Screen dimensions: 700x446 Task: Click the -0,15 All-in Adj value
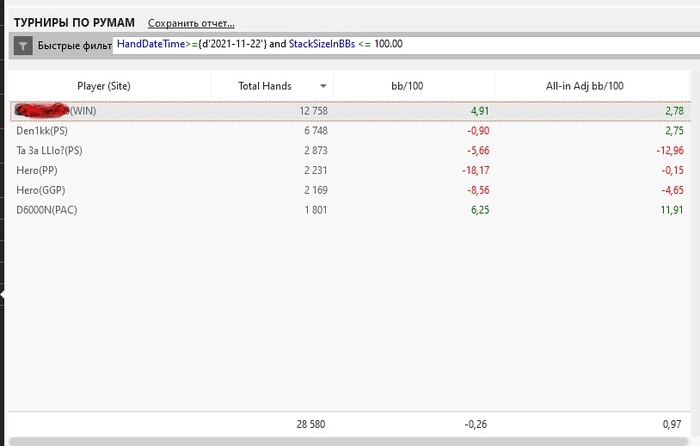coord(672,170)
